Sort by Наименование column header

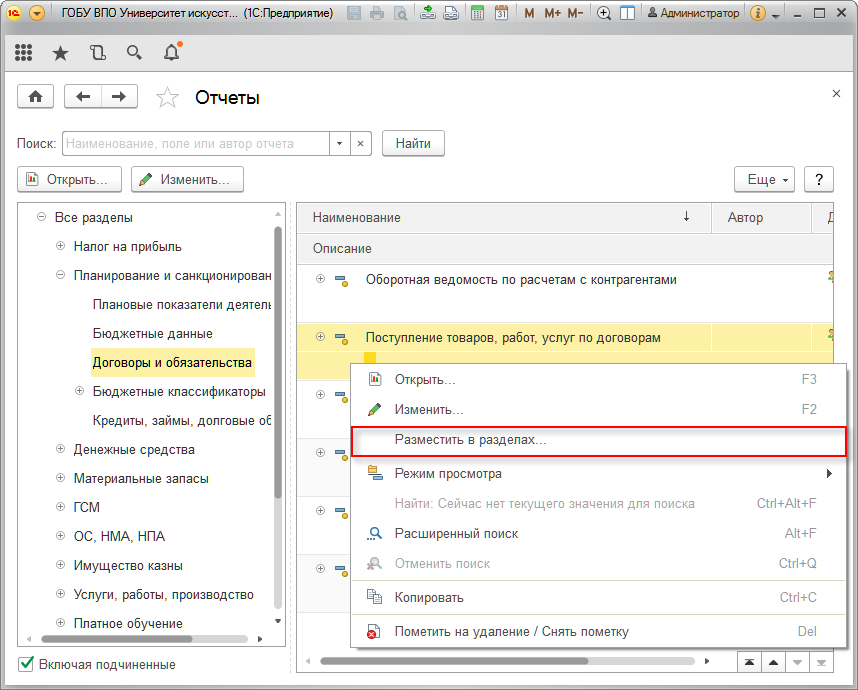[x=503, y=217]
